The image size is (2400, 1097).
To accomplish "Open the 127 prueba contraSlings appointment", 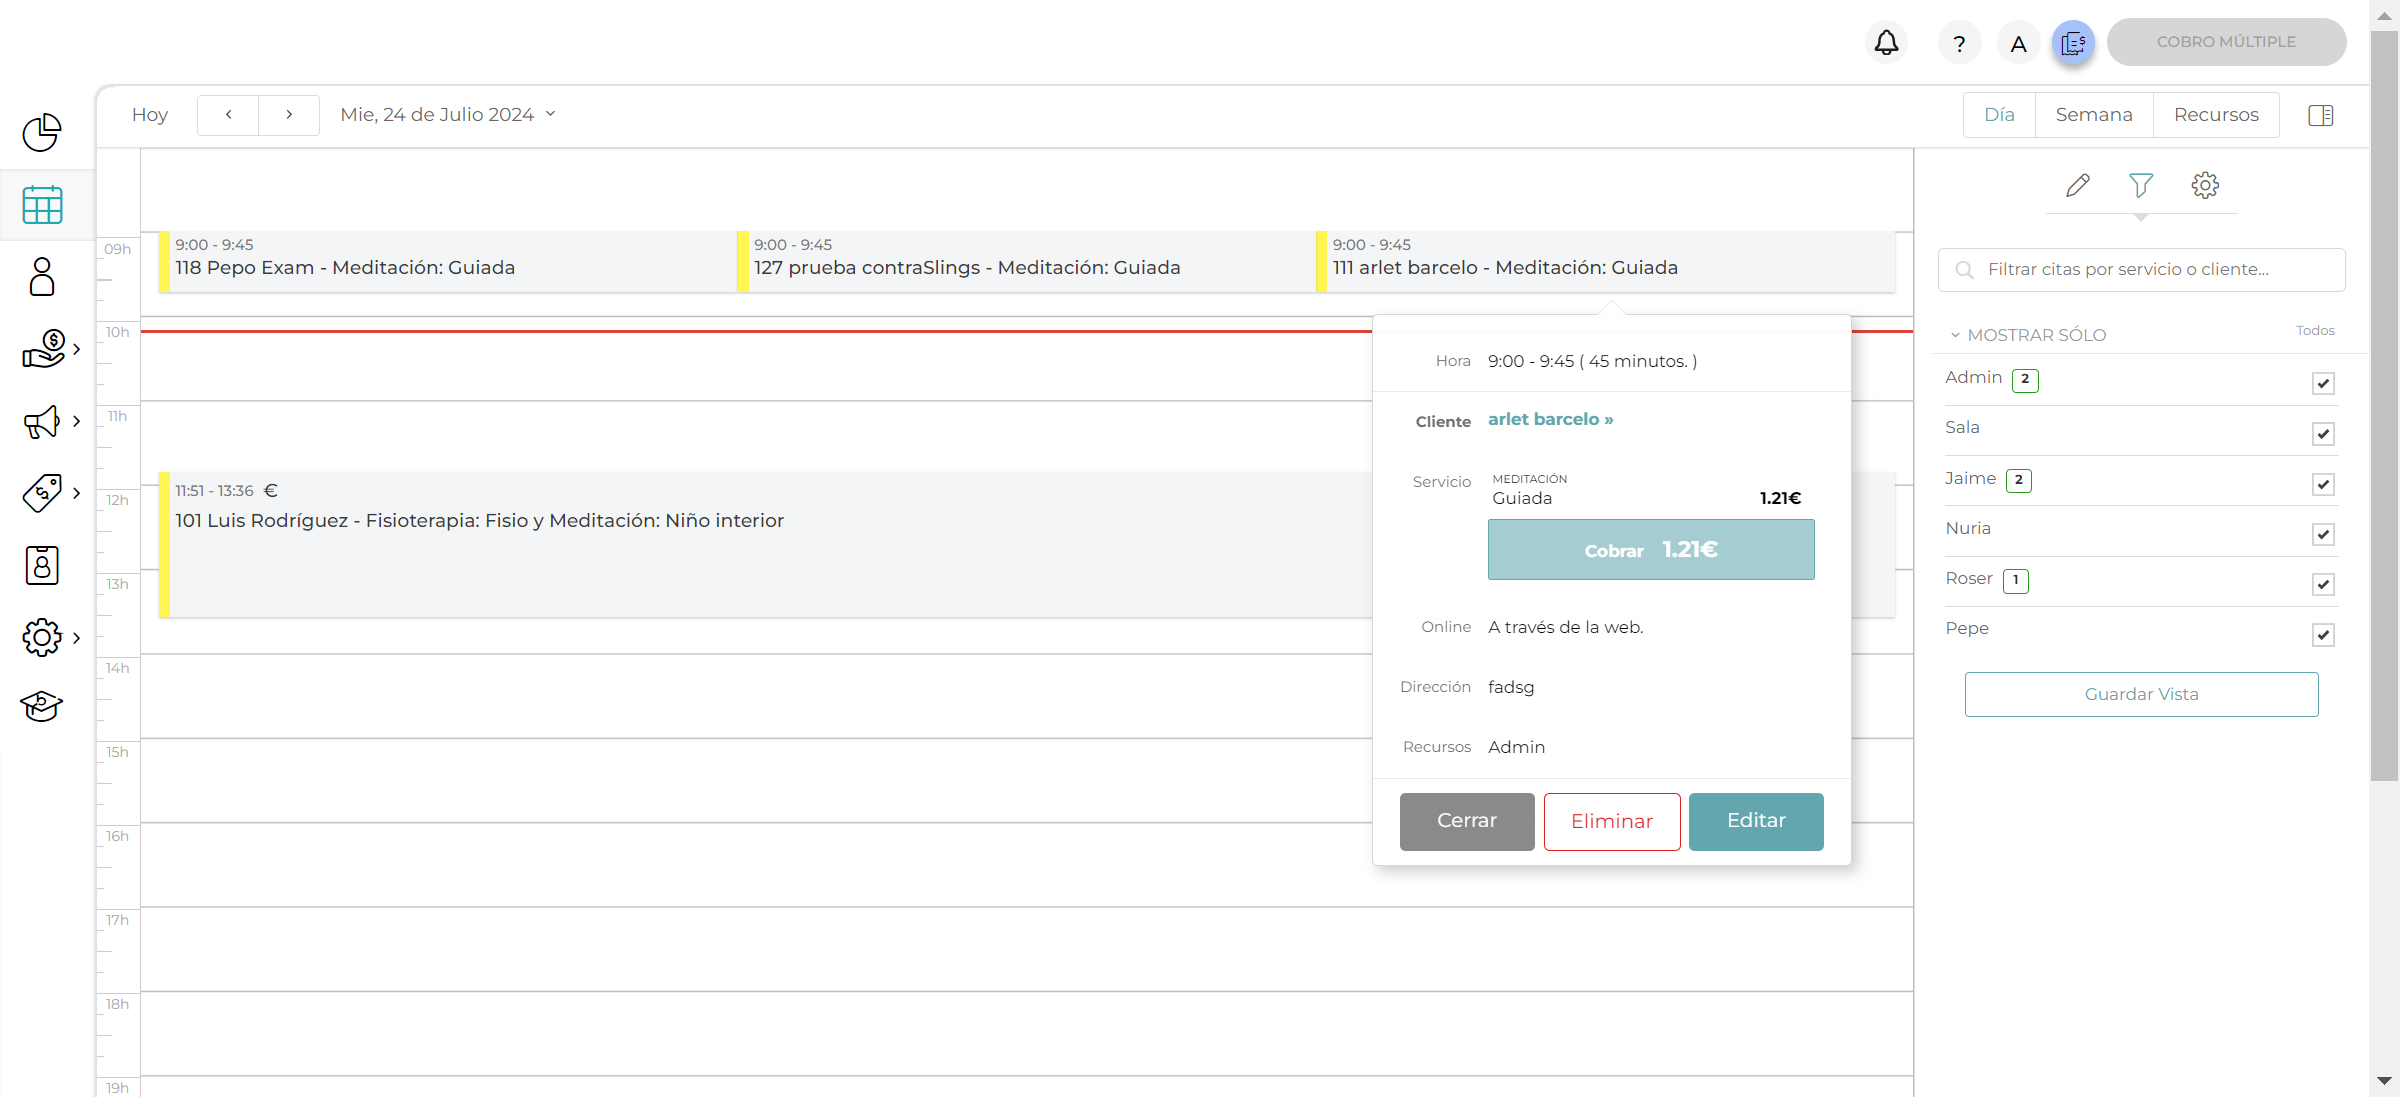I will pyautogui.click(x=1026, y=261).
